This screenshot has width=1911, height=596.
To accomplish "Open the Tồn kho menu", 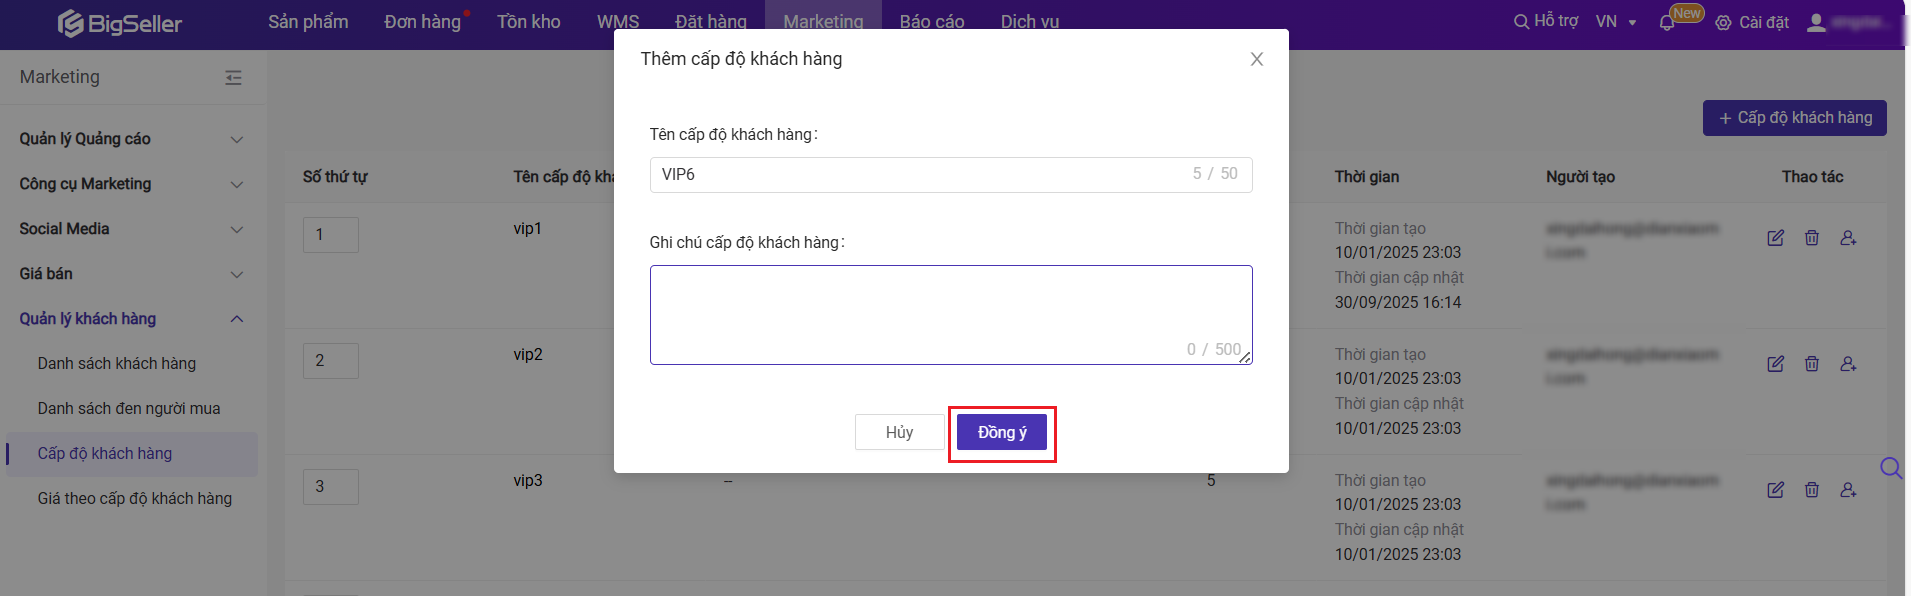I will pos(528,22).
